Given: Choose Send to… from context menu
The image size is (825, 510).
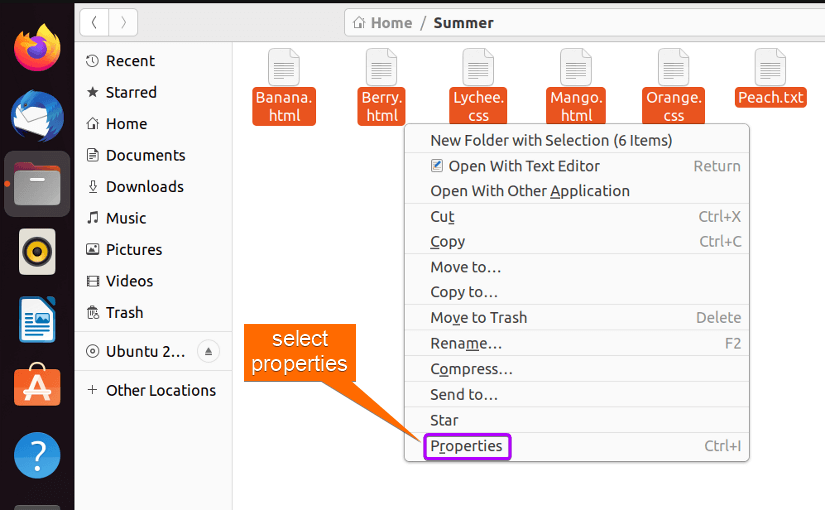Looking at the screenshot, I should pyautogui.click(x=577, y=395).
